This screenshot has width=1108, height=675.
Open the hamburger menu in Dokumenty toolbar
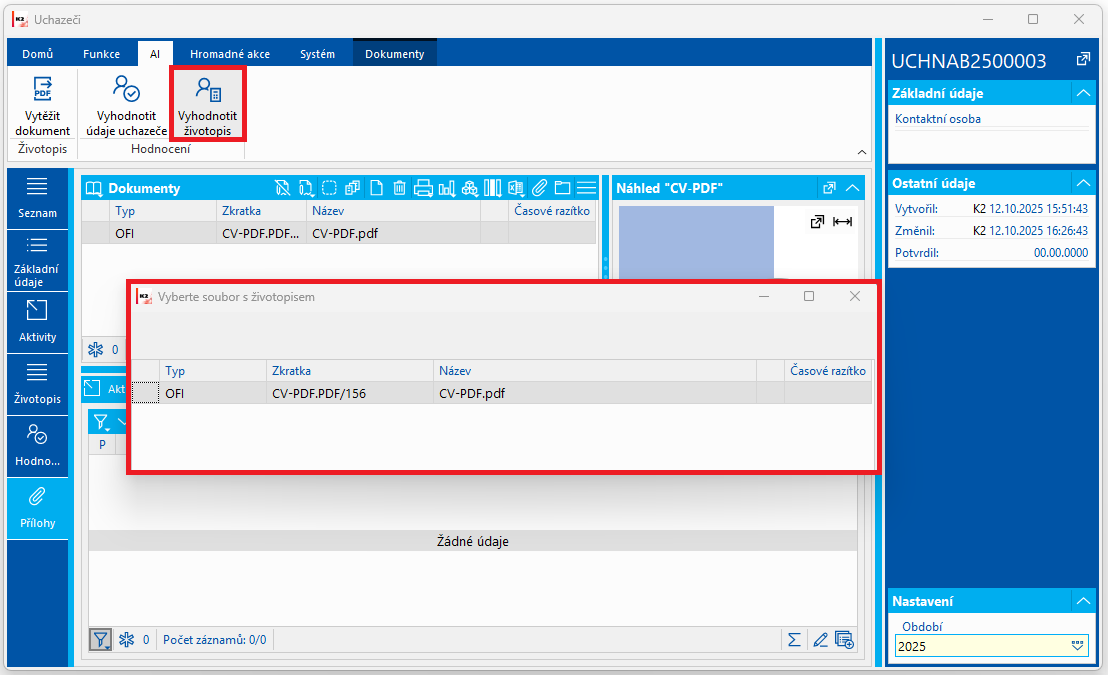click(586, 188)
